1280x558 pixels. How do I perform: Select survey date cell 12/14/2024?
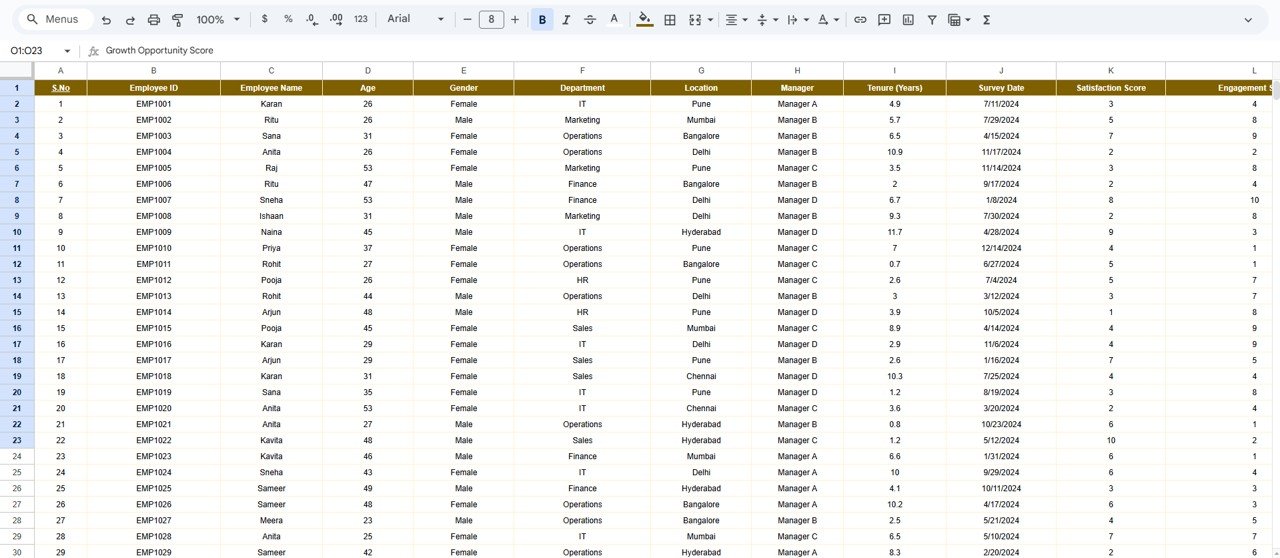[1001, 248]
